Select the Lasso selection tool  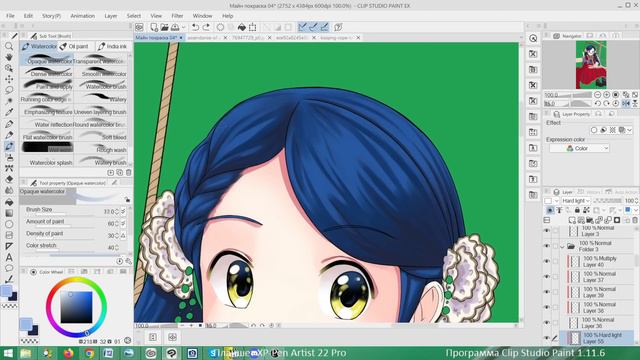click(x=9, y=90)
